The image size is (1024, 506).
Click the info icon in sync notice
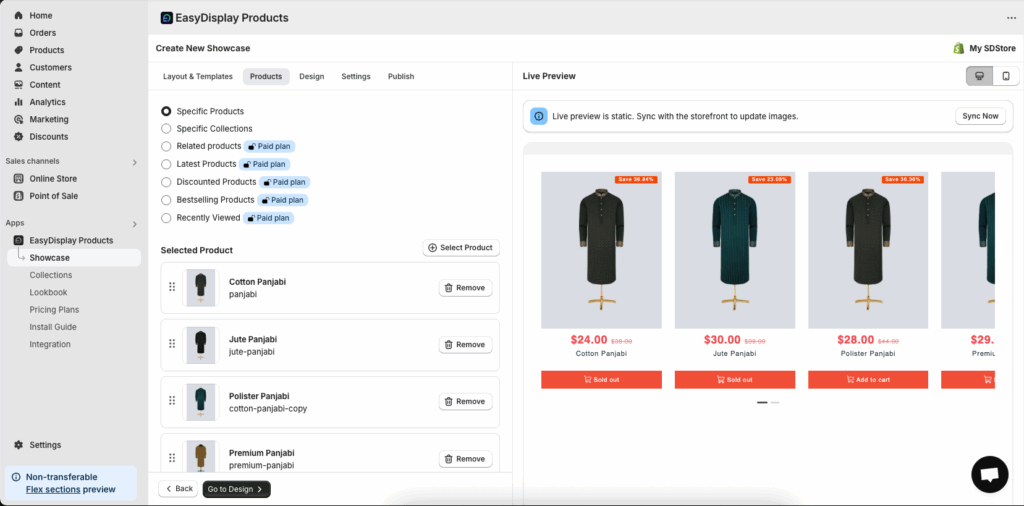[x=539, y=116]
